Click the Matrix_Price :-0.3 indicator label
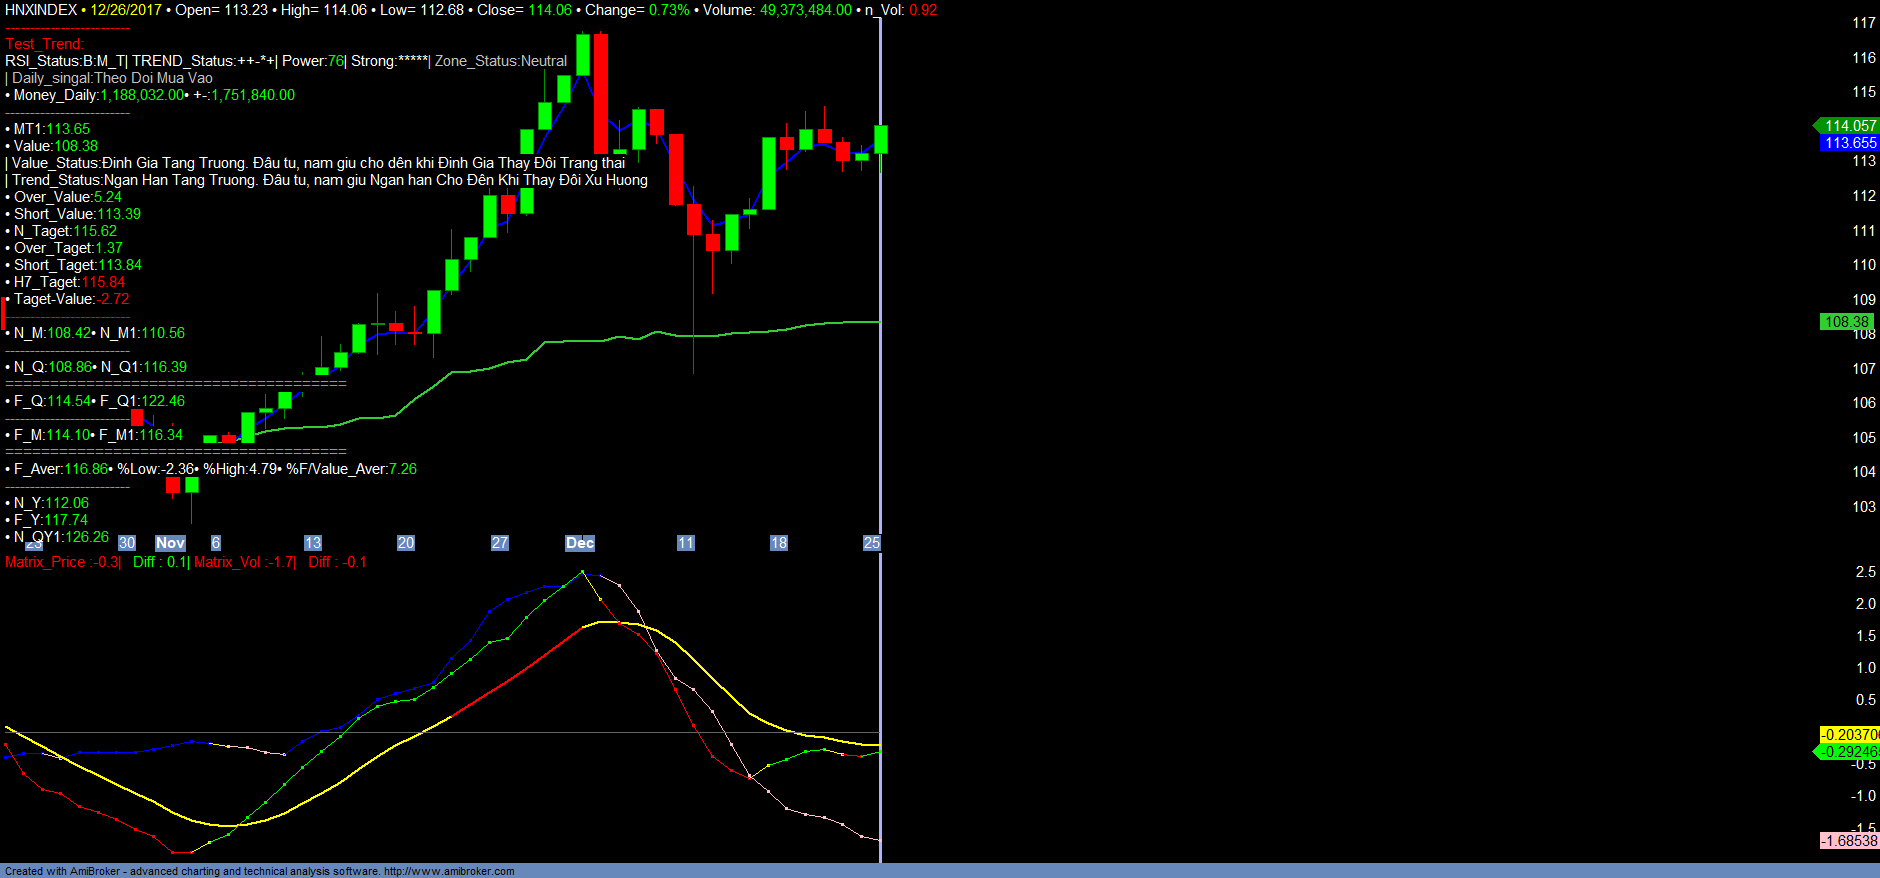The height and width of the screenshot is (878, 1880). (x=62, y=562)
